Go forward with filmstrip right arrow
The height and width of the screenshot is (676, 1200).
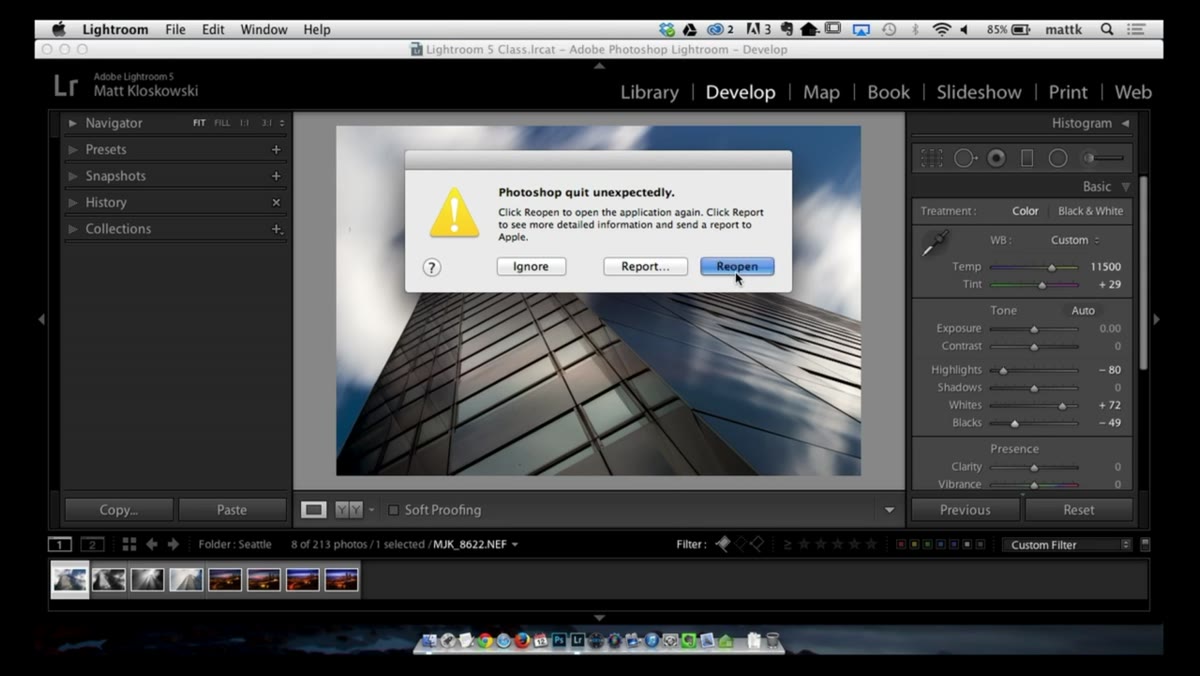(173, 544)
